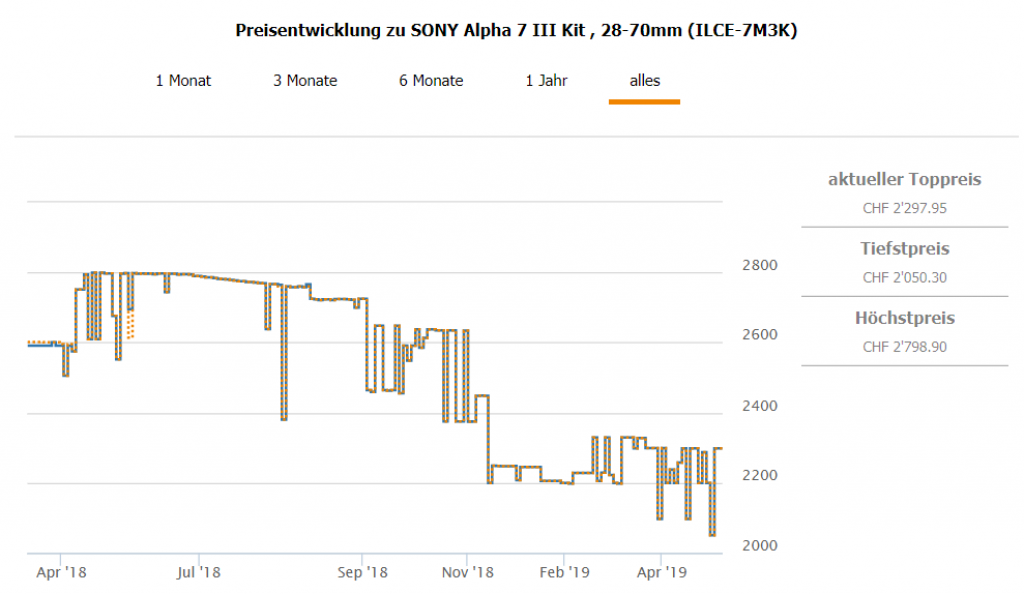The width and height of the screenshot is (1024, 594).
Task: Click the aktueller Toppreis heading
Action: (x=904, y=180)
